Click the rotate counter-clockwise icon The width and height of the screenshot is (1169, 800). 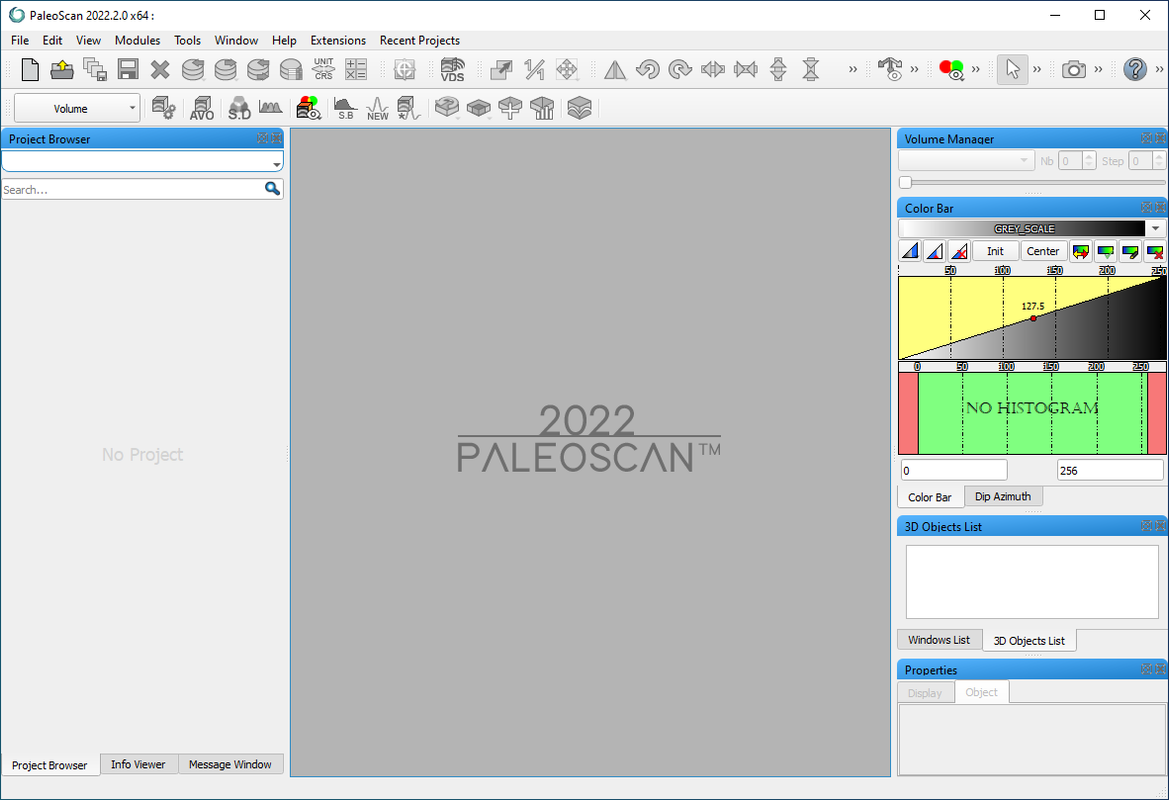click(x=648, y=69)
